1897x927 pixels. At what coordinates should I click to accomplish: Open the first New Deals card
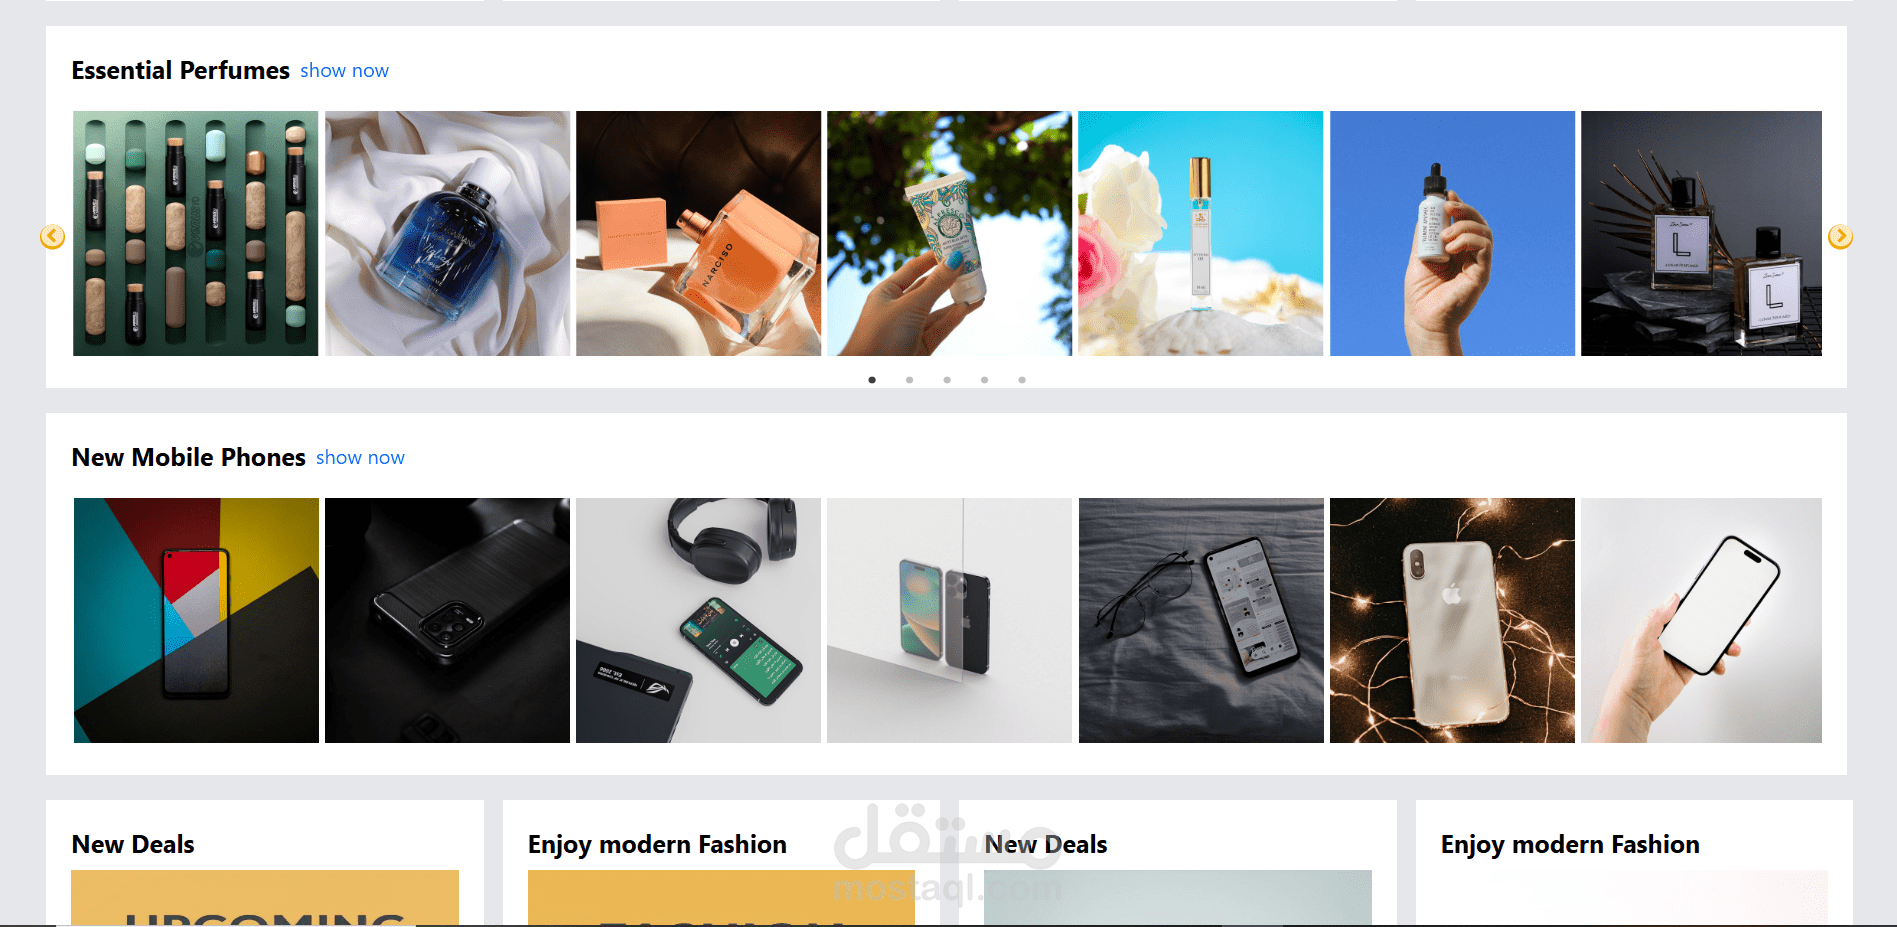pos(265,863)
